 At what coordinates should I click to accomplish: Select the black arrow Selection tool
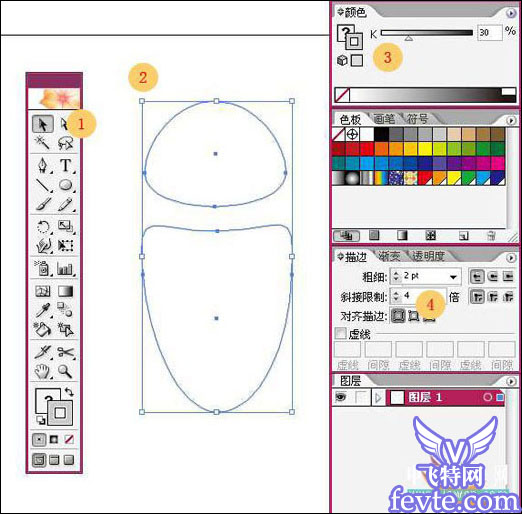[x=43, y=124]
